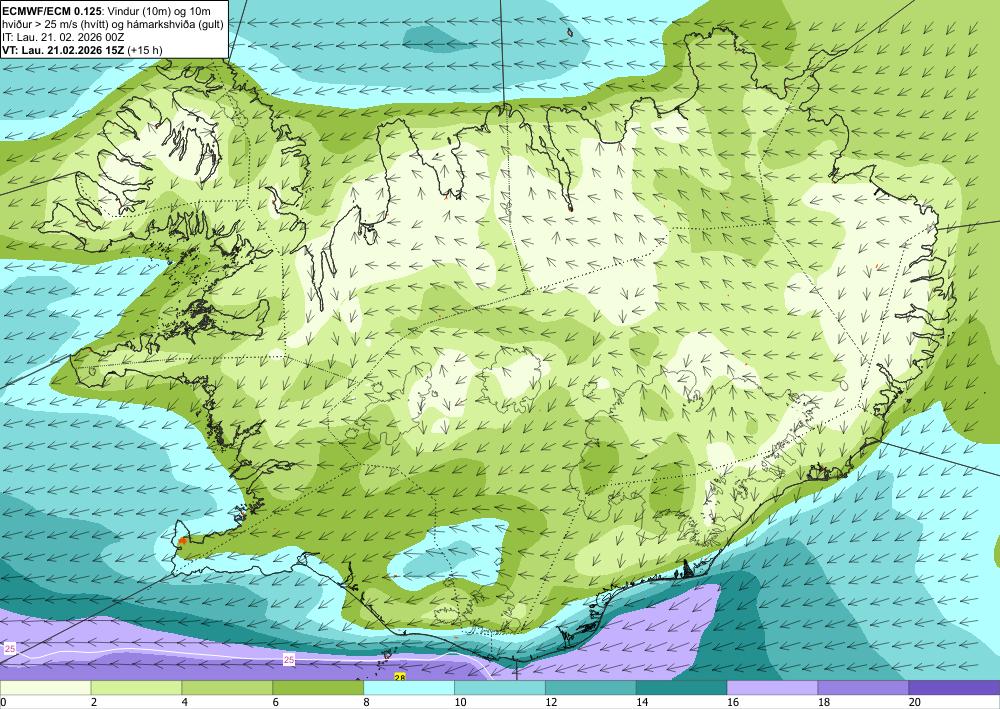
Task: Click the yellow 28 max gust label
Action: pyautogui.click(x=400, y=677)
